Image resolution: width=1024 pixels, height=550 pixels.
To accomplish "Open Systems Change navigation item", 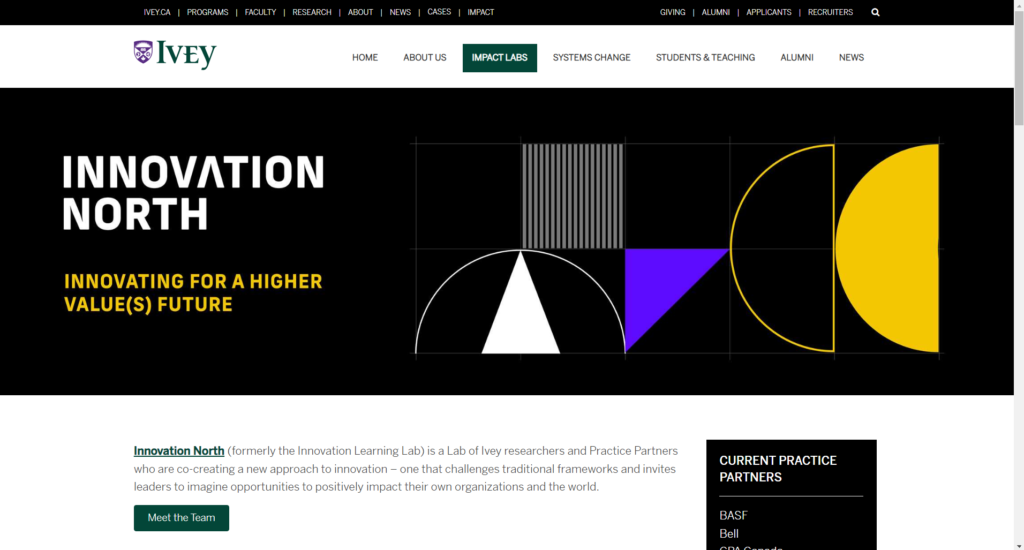I will point(592,57).
